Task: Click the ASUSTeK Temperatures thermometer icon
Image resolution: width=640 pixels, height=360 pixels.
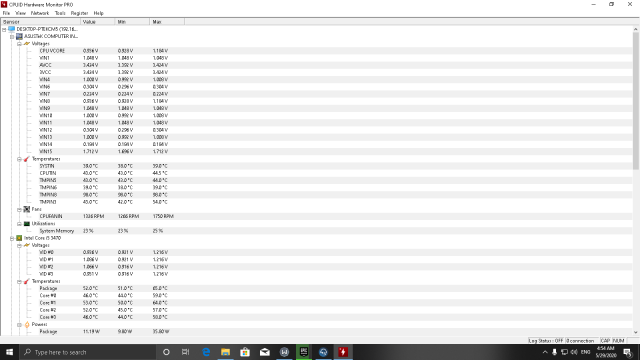Action: click(27, 159)
